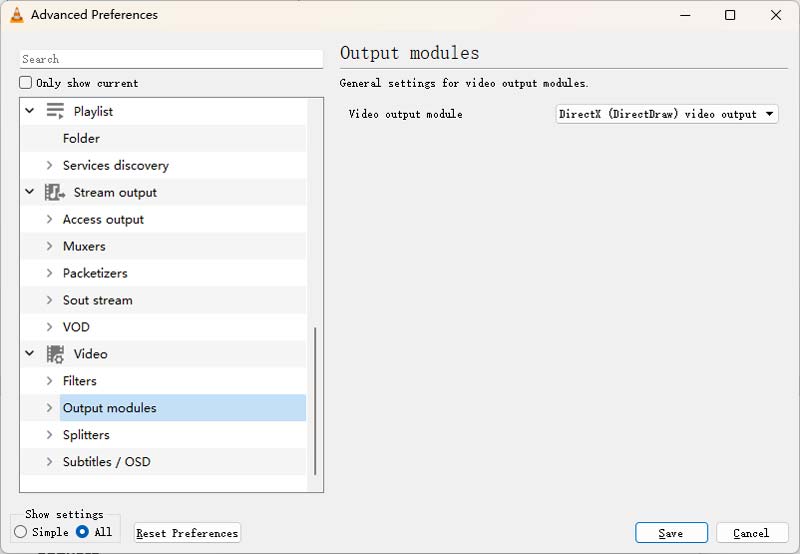This screenshot has height=554, width=800.
Task: Expand the Filters node
Action: tap(49, 381)
